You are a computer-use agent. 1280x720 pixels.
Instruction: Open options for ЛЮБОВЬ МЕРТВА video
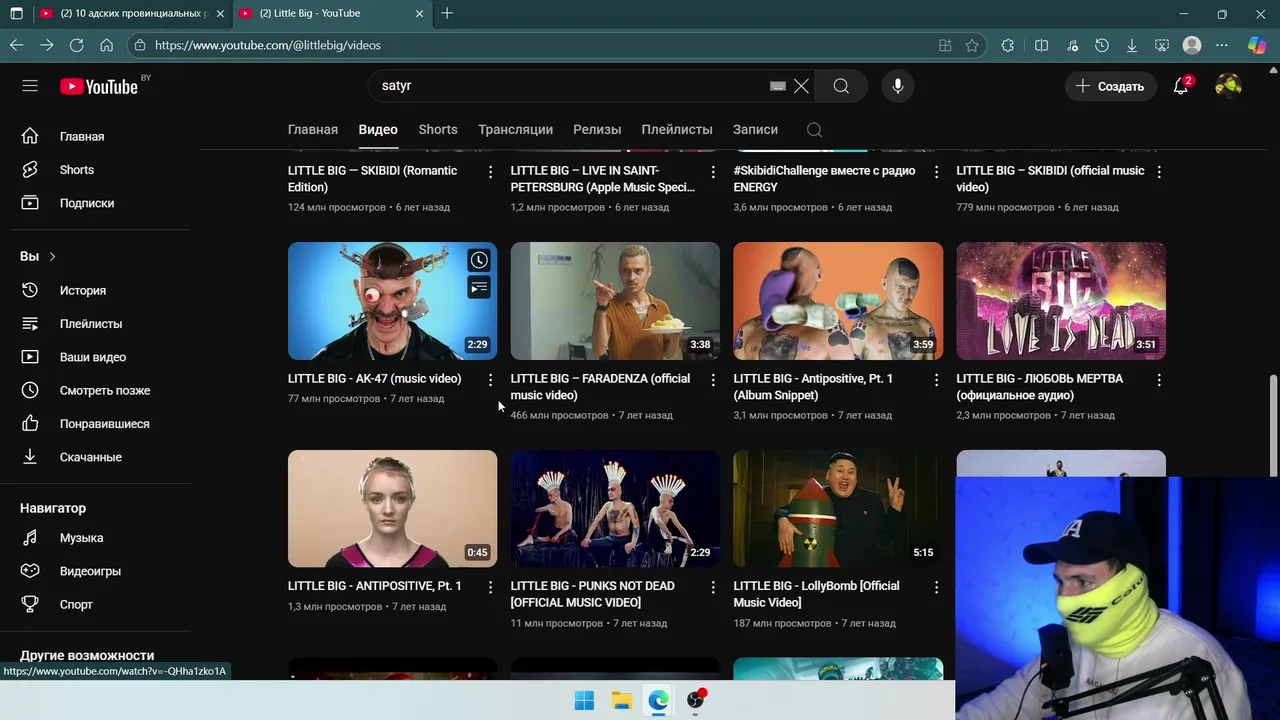1159,380
